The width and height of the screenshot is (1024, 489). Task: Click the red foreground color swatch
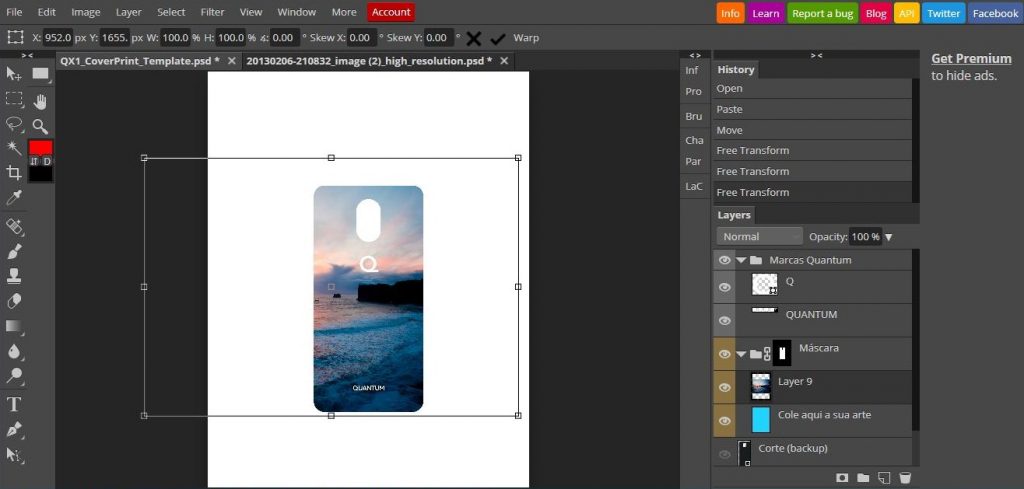(40, 148)
